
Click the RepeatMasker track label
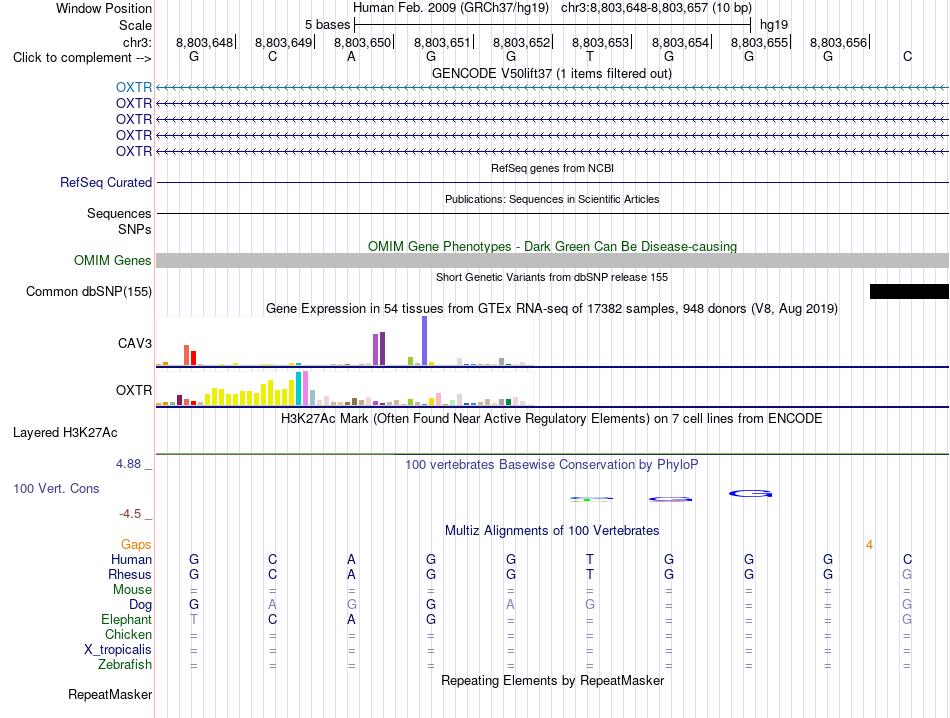110,695
